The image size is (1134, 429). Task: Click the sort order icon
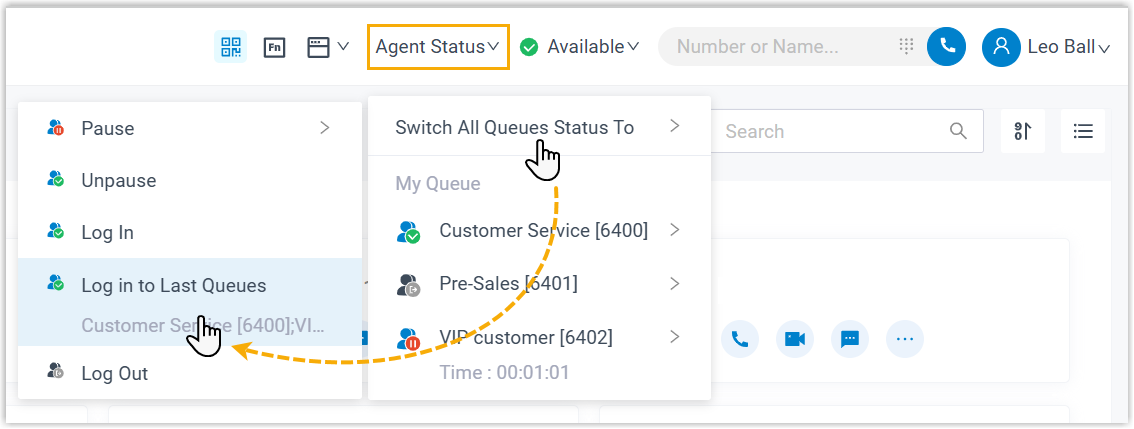pyautogui.click(x=1022, y=131)
